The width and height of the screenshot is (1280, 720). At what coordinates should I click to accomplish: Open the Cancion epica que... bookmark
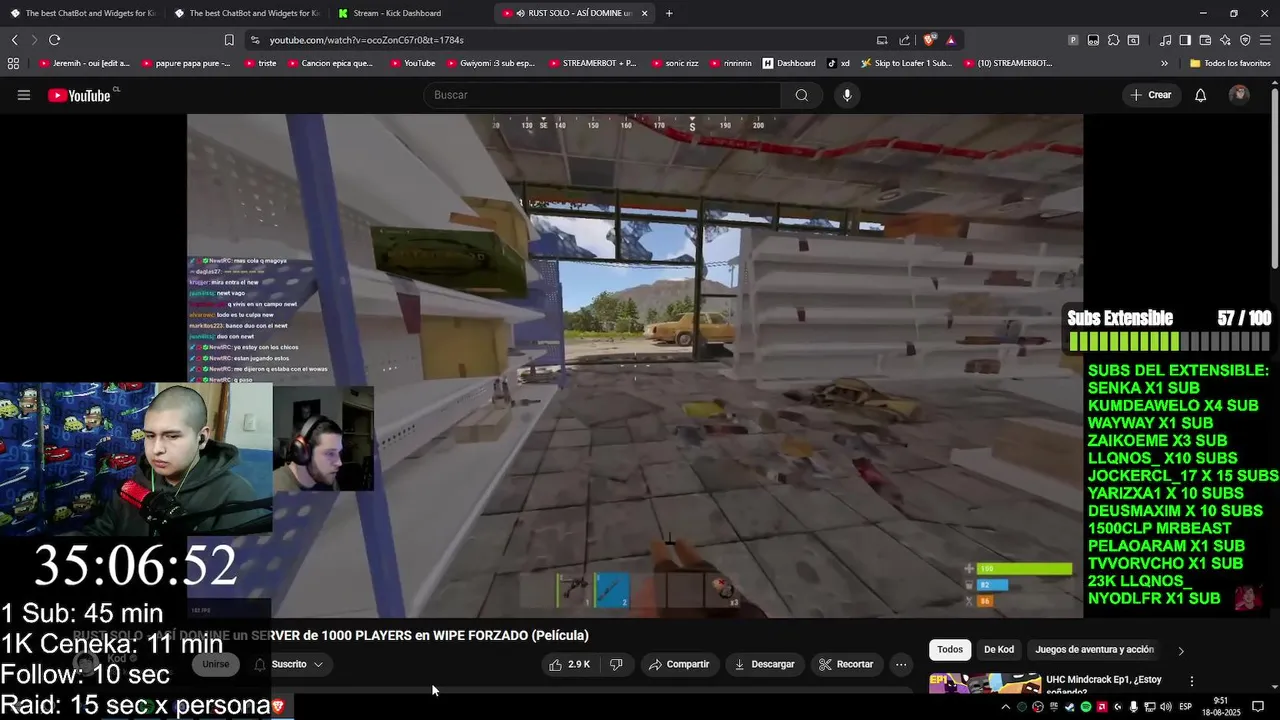[x=330, y=63]
